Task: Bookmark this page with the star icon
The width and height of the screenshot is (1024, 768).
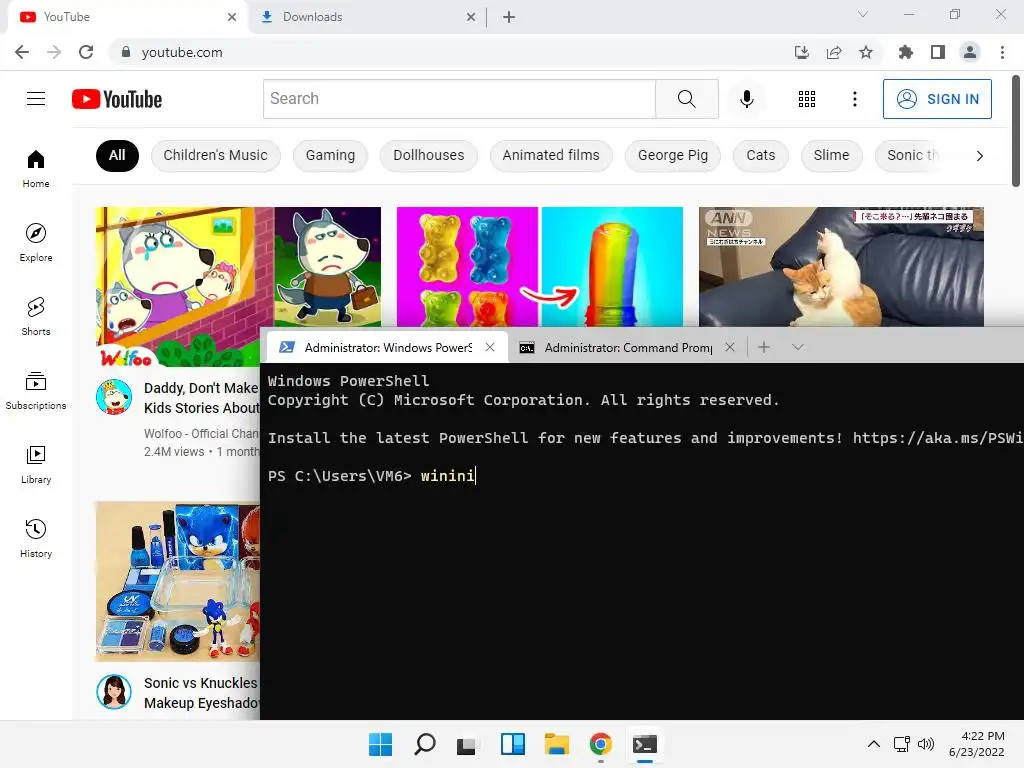Action: [865, 52]
